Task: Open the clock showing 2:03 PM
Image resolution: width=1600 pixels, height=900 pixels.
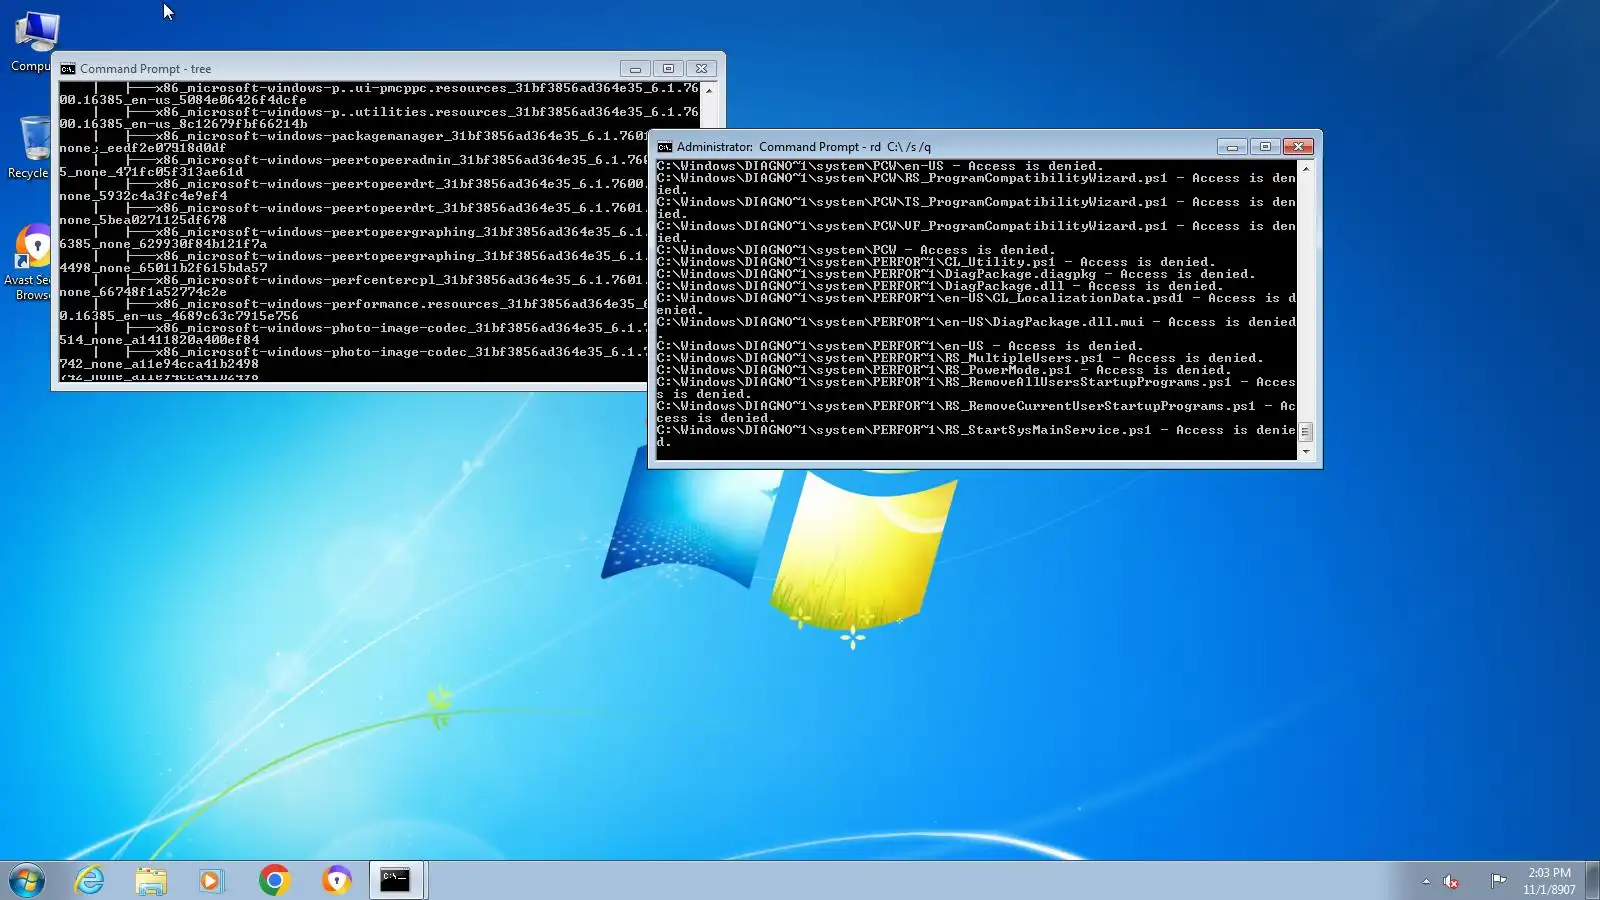Action: (1549, 881)
